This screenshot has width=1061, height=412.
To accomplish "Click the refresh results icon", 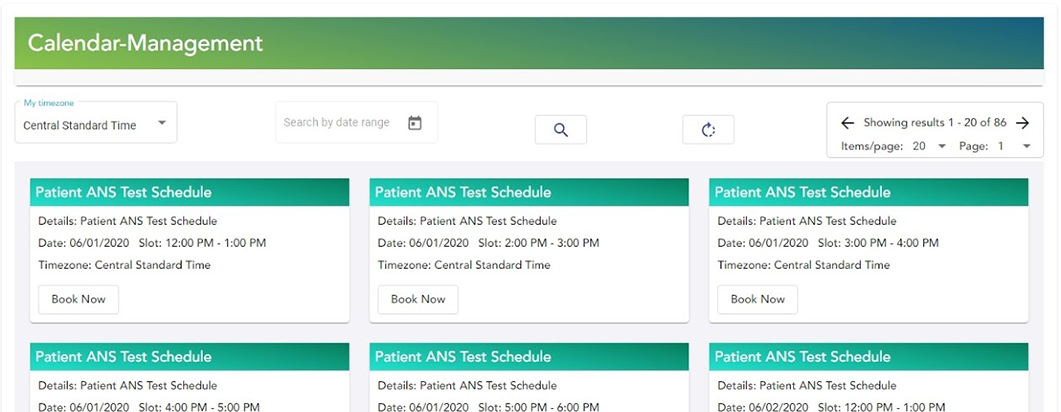I will [x=708, y=130].
